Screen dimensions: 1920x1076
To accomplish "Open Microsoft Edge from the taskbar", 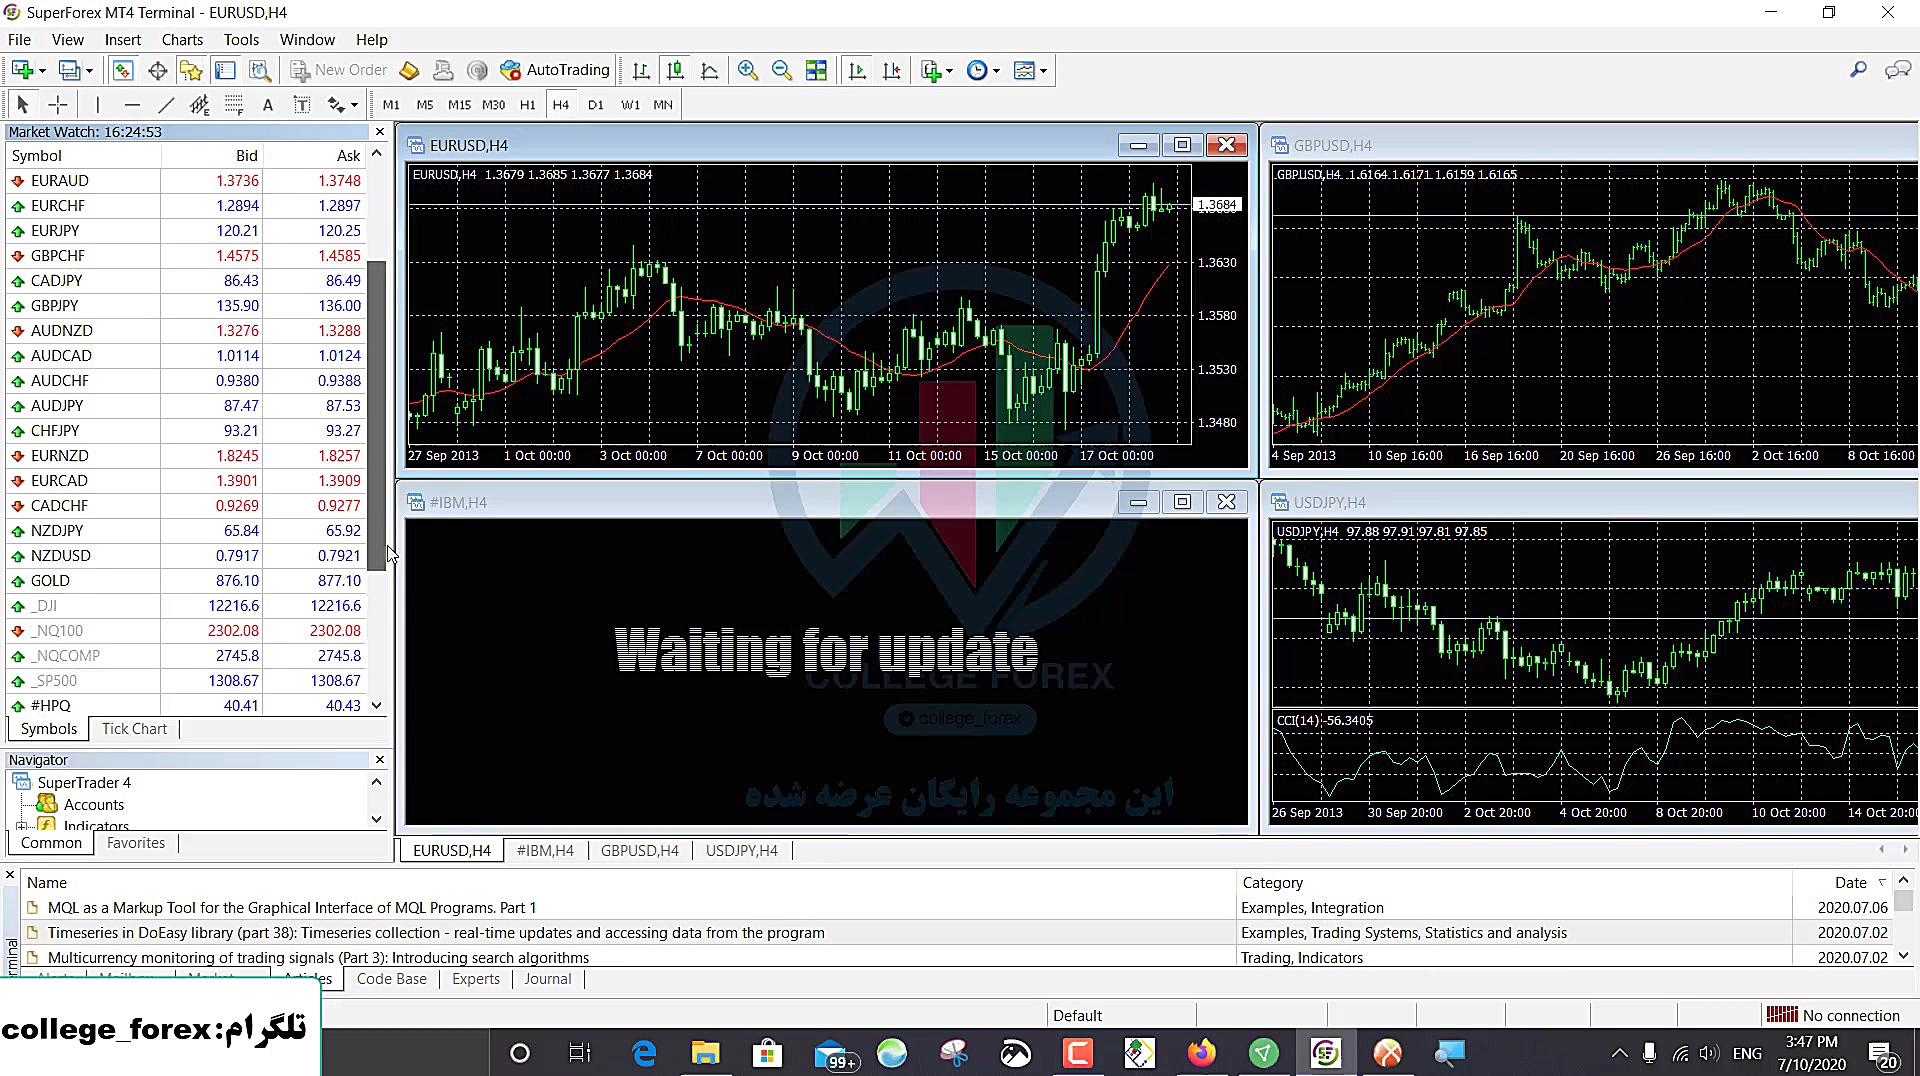I will (644, 1053).
